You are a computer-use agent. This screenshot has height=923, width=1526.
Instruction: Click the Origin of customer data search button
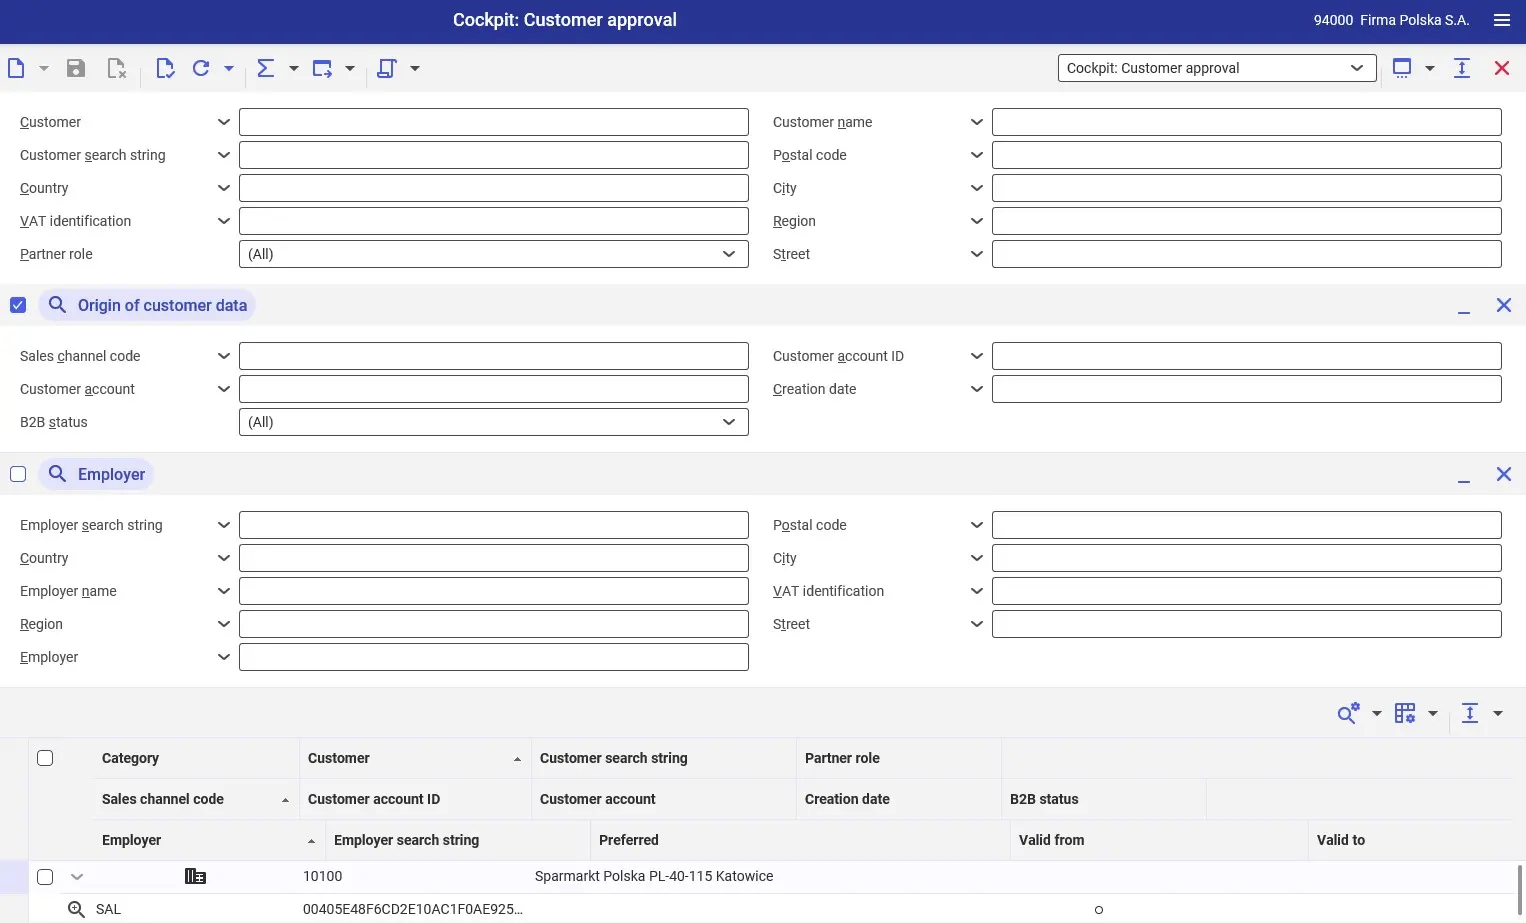(147, 305)
